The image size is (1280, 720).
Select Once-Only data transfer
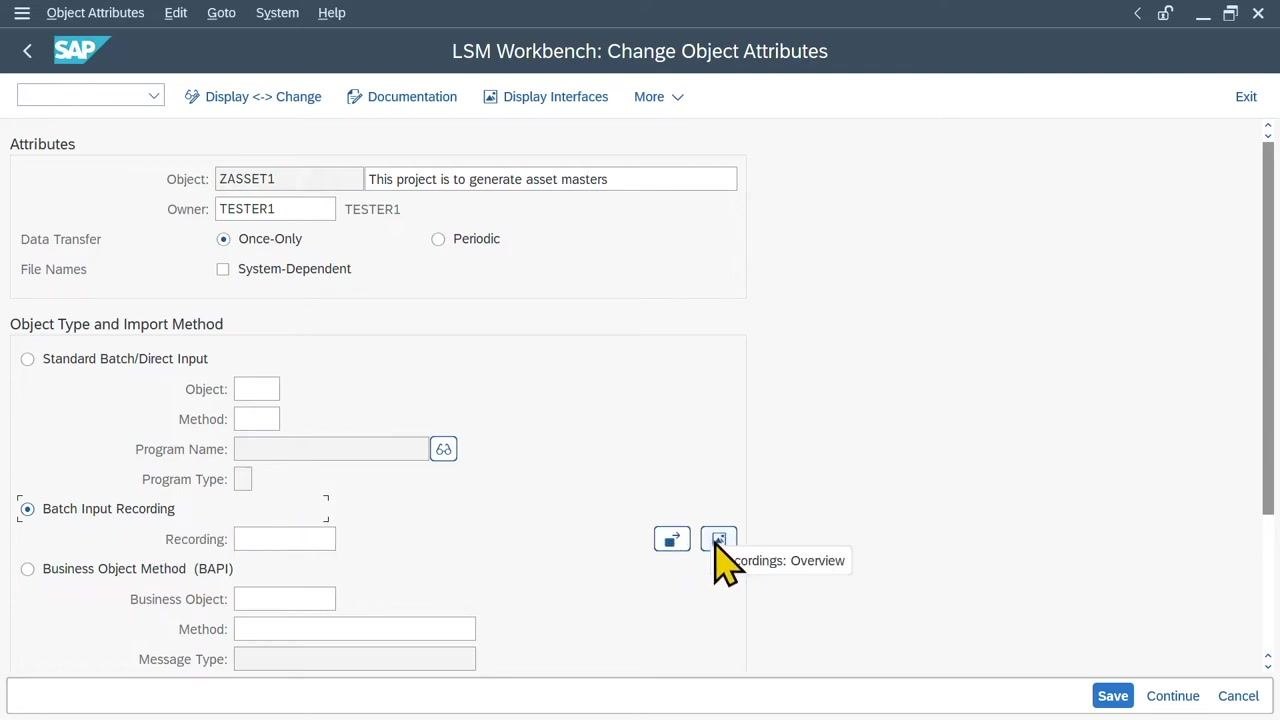(x=223, y=239)
